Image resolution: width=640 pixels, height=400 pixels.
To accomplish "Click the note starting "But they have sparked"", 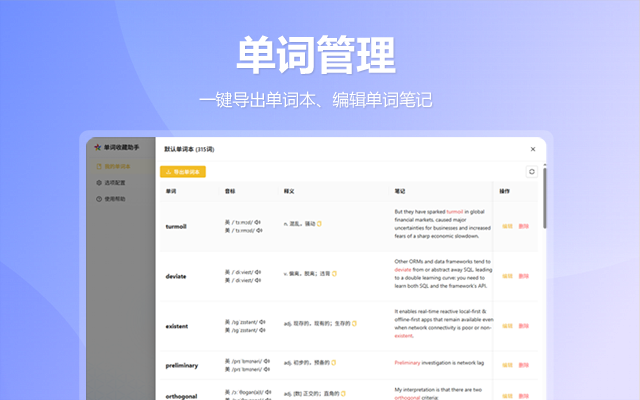I will [442, 224].
